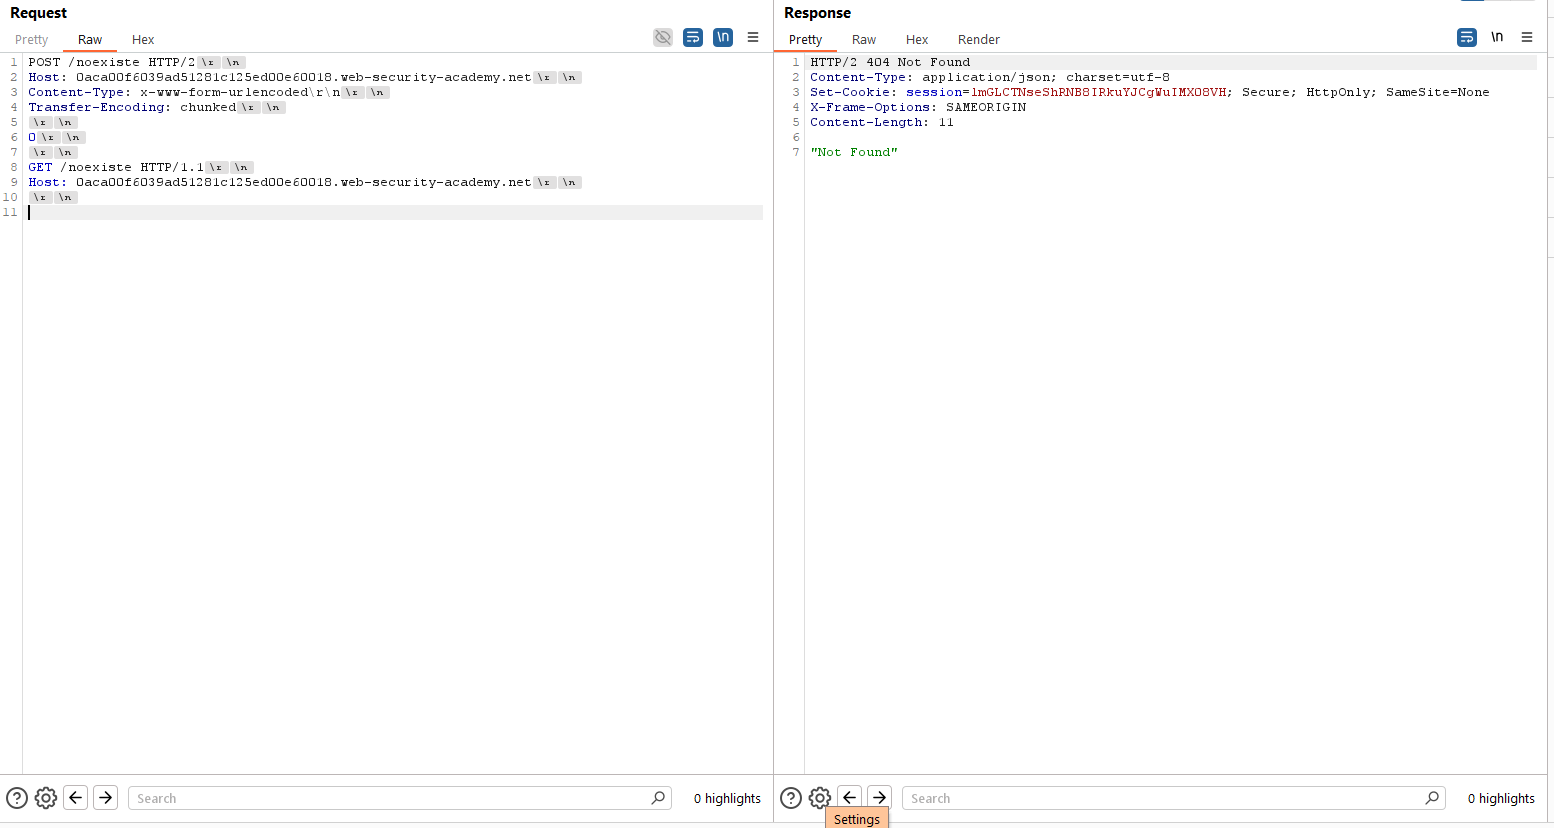Toggle hidden-items eye icon in Request panel
The width and height of the screenshot is (1554, 828).
tap(662, 38)
